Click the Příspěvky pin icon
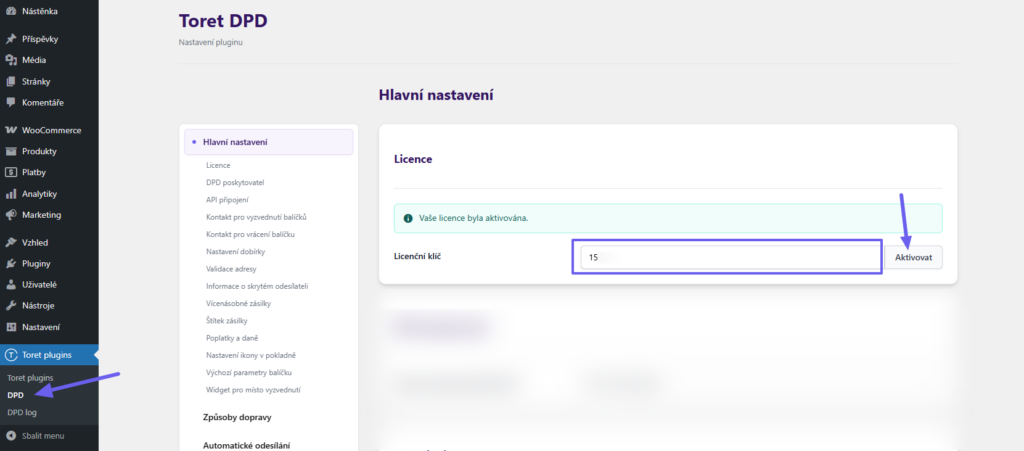 point(10,39)
